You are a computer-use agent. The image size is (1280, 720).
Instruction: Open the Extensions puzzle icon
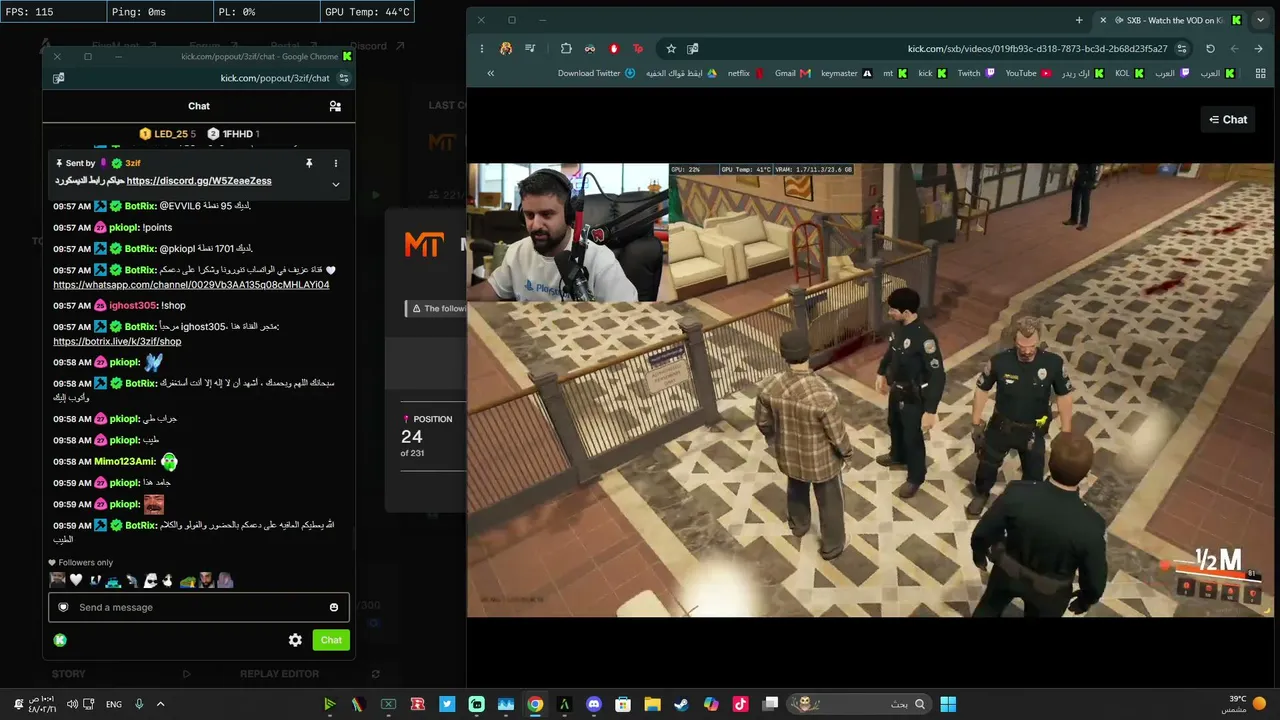point(566,48)
